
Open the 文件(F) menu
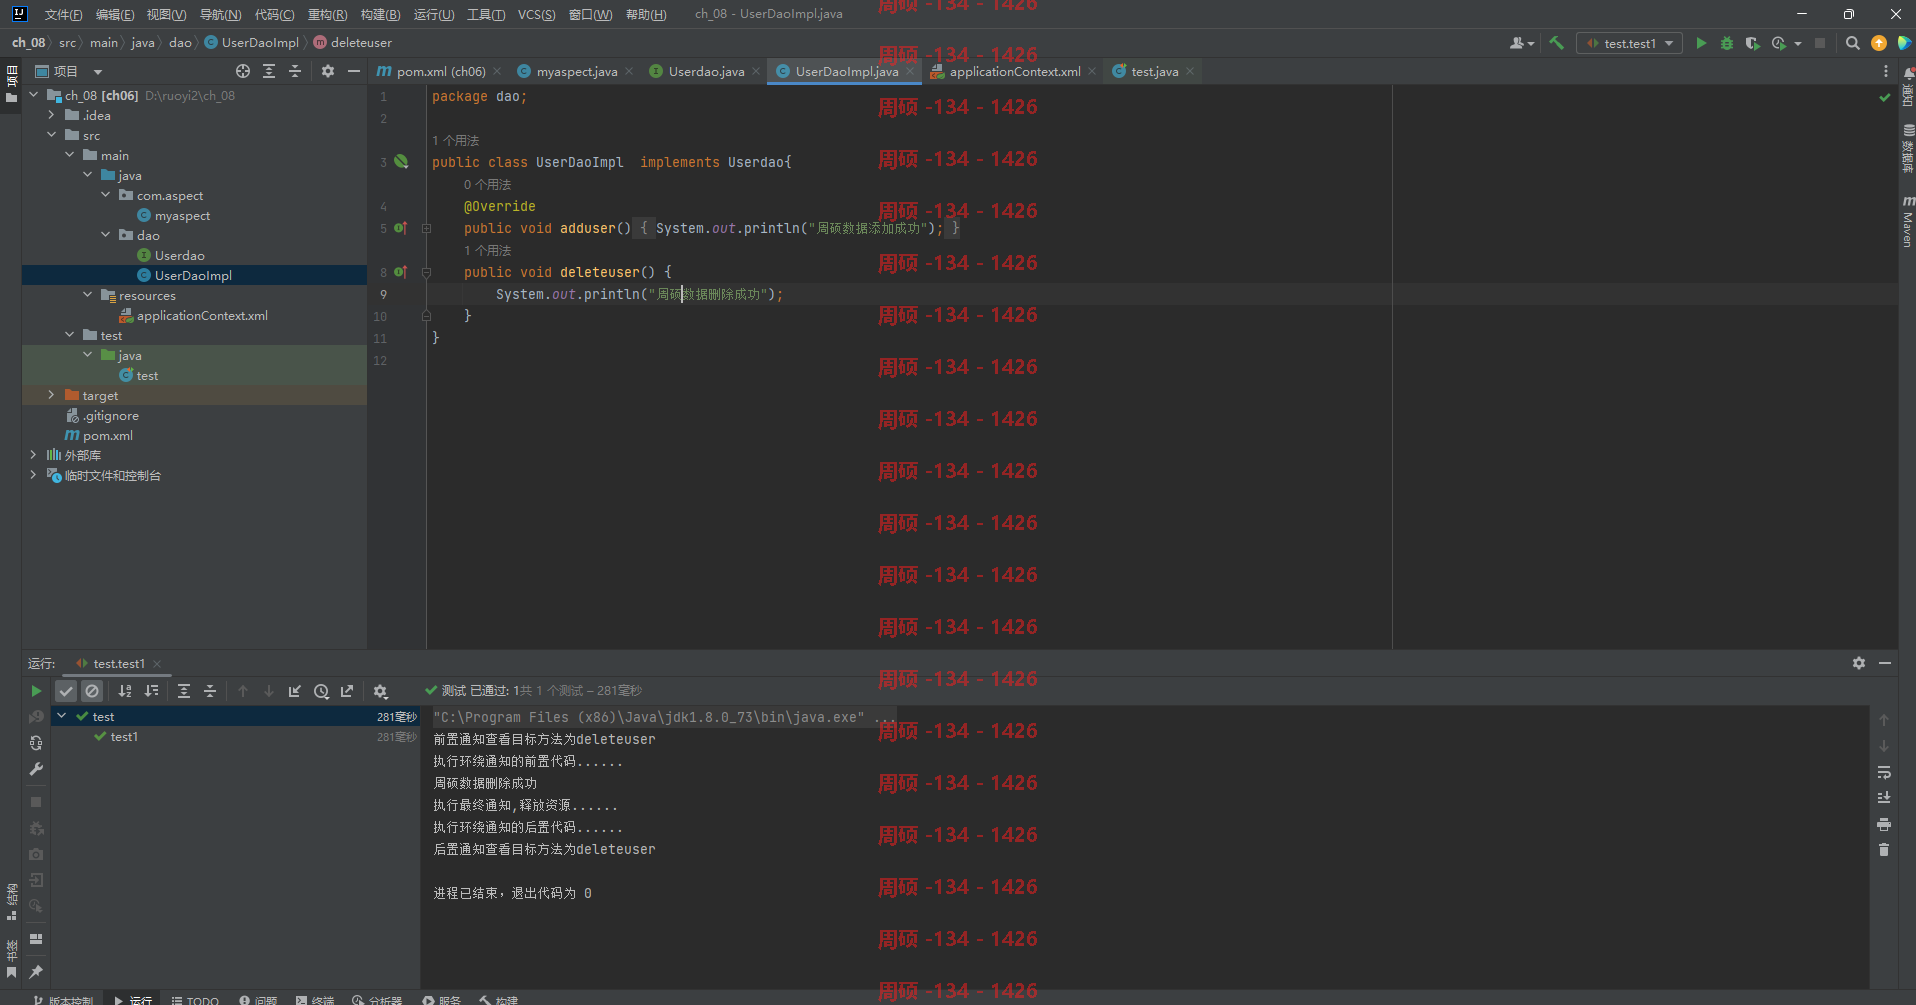click(63, 14)
